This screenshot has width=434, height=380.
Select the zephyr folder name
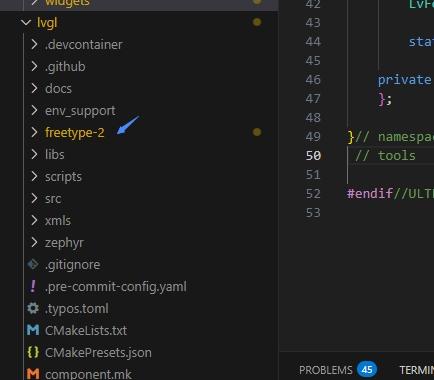[64, 243]
